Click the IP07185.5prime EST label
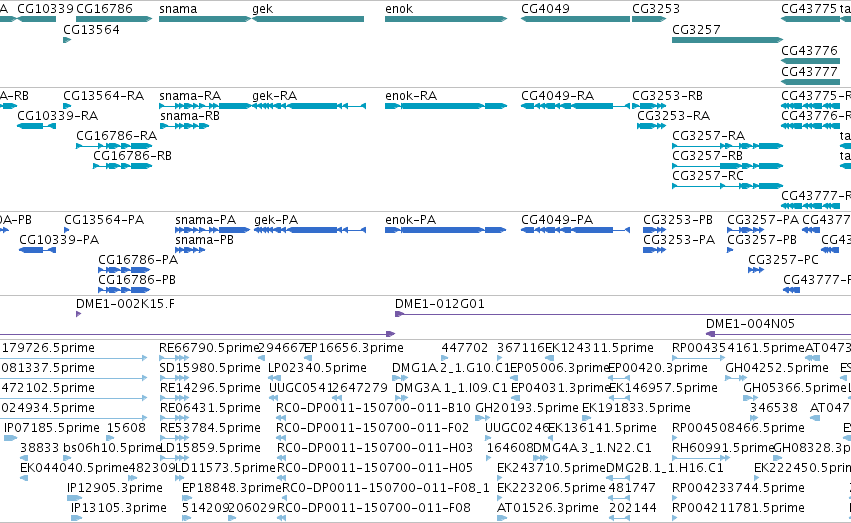Screen dimensions: 851x523 coord(52,428)
